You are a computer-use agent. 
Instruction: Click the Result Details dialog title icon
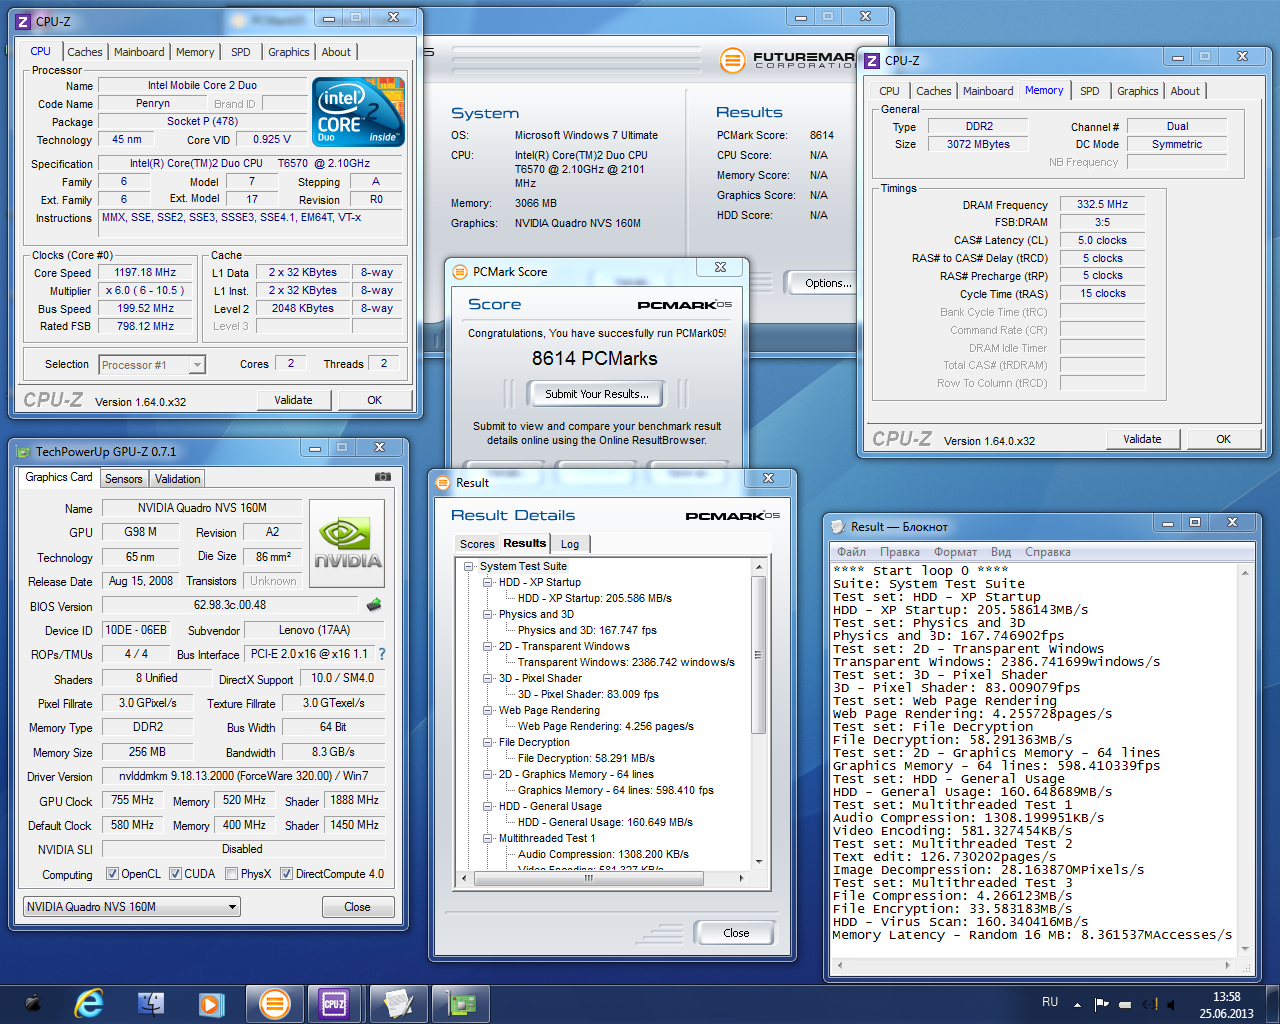tap(443, 483)
